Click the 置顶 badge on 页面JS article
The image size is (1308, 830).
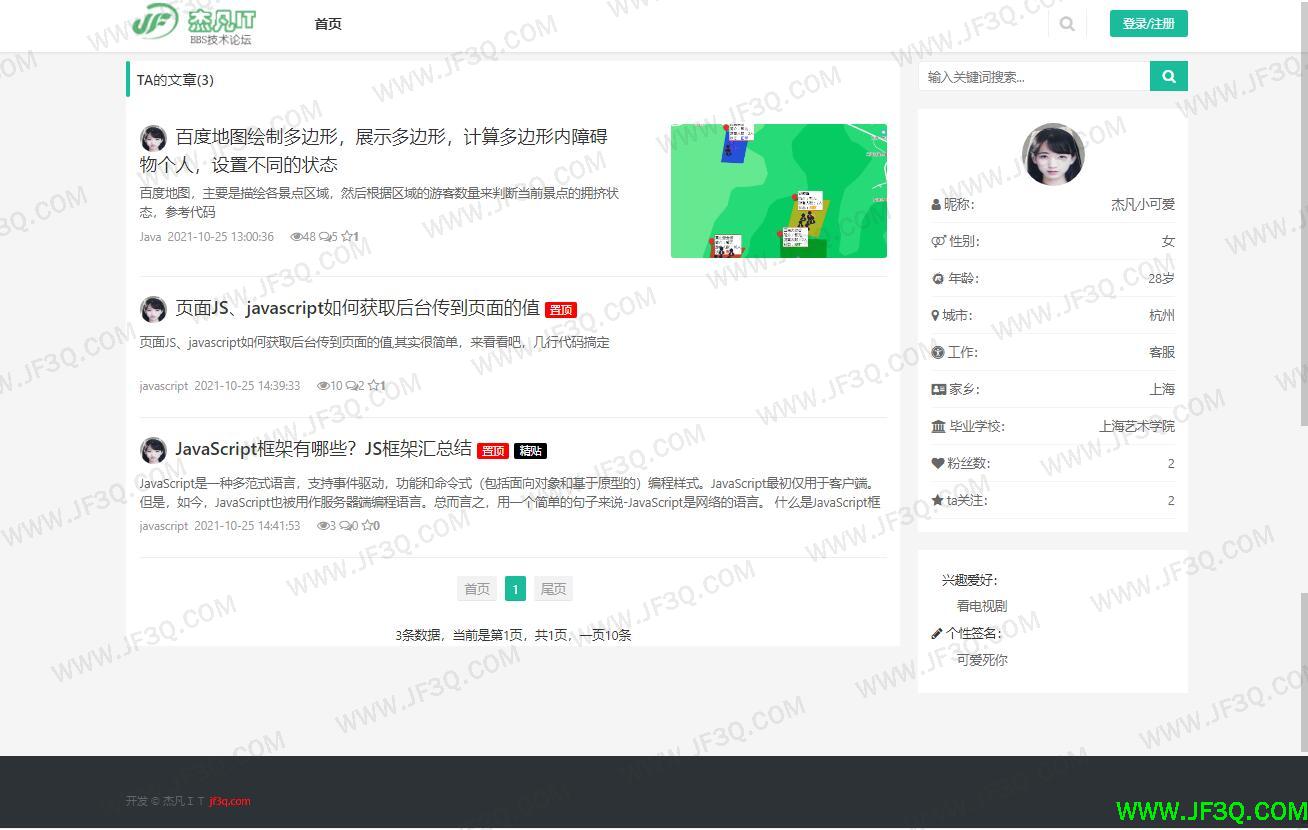click(x=561, y=309)
